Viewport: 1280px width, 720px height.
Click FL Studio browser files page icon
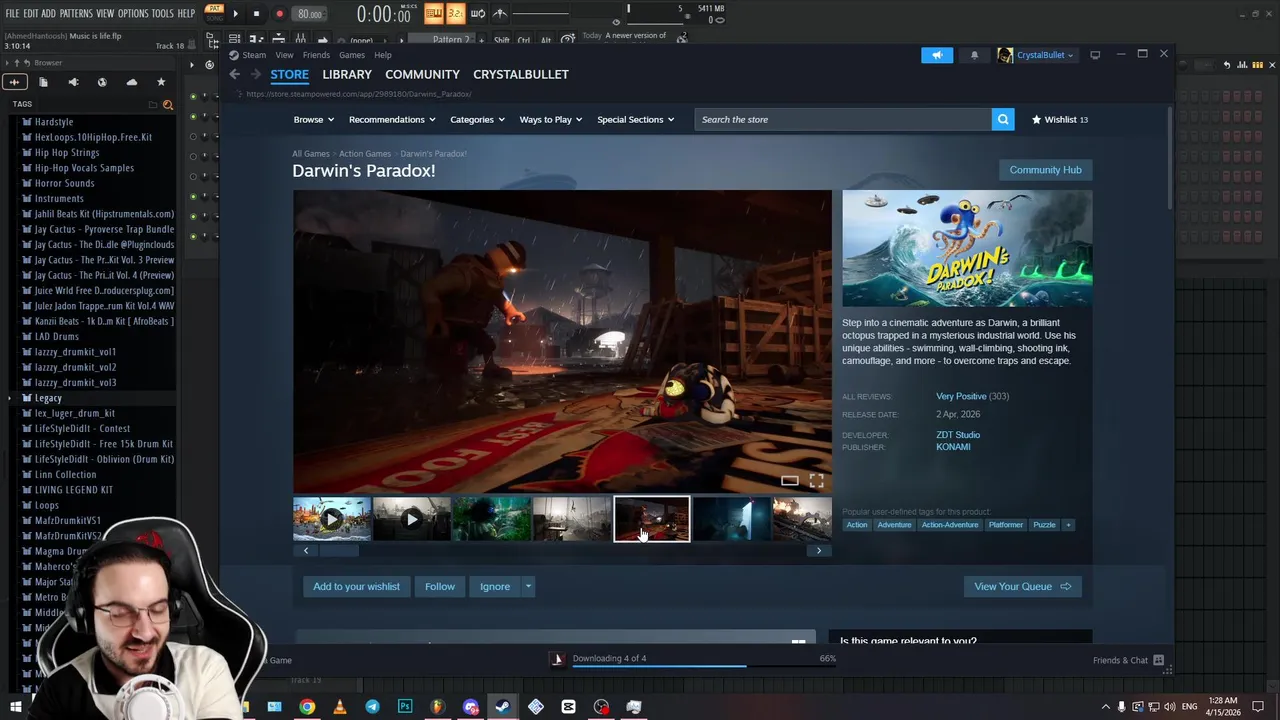click(x=43, y=82)
